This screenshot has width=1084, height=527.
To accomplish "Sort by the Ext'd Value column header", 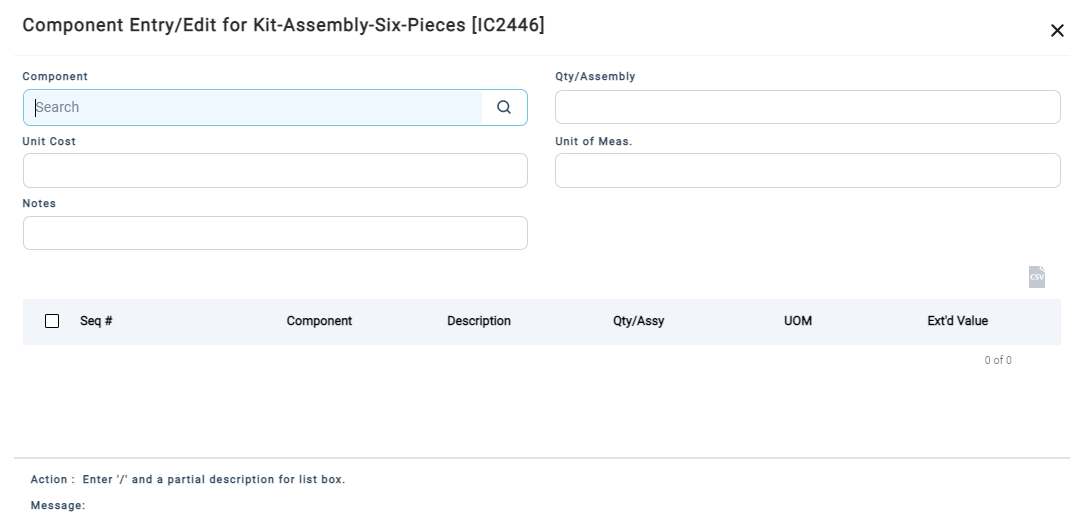I will [x=957, y=321].
